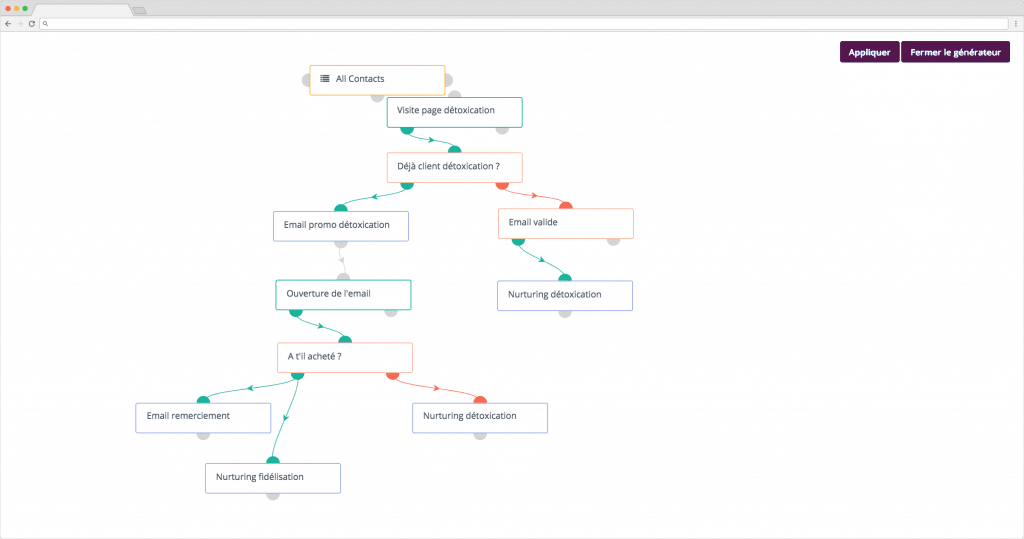This screenshot has width=1024, height=539.
Task: Open the Ouverture de l'email node
Action: tap(344, 295)
